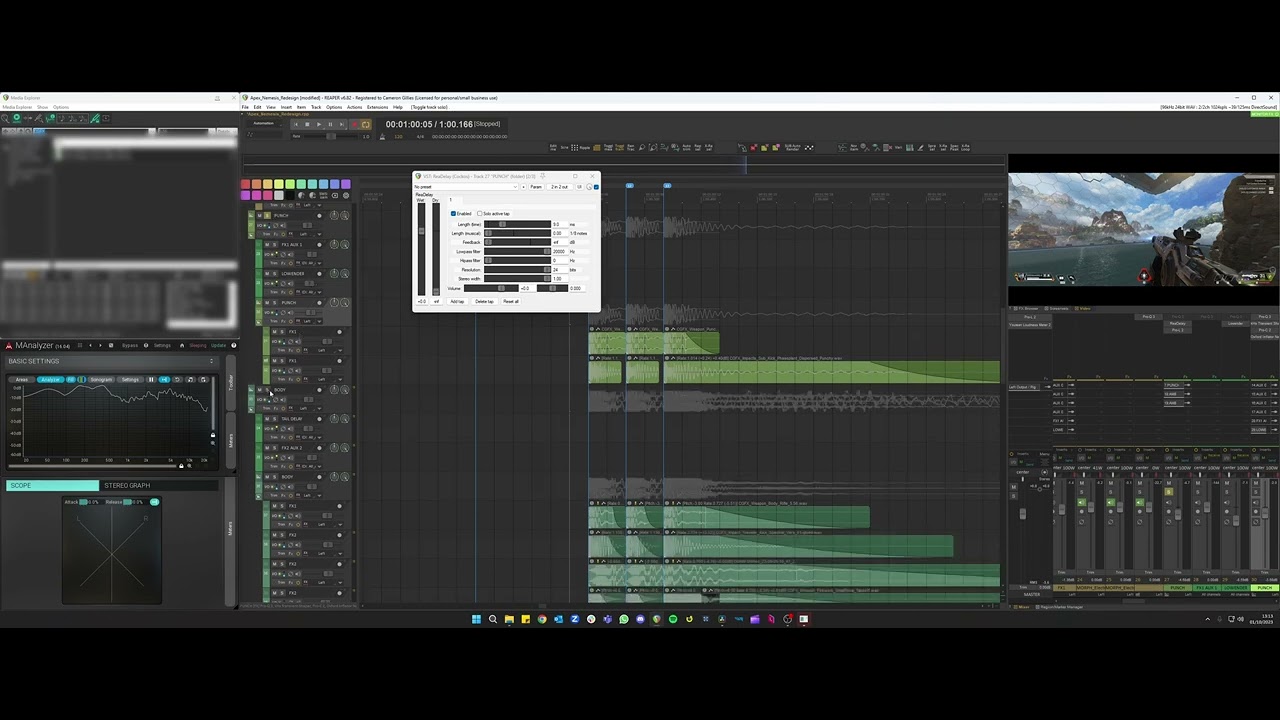Open the Actions menu

coord(354,107)
